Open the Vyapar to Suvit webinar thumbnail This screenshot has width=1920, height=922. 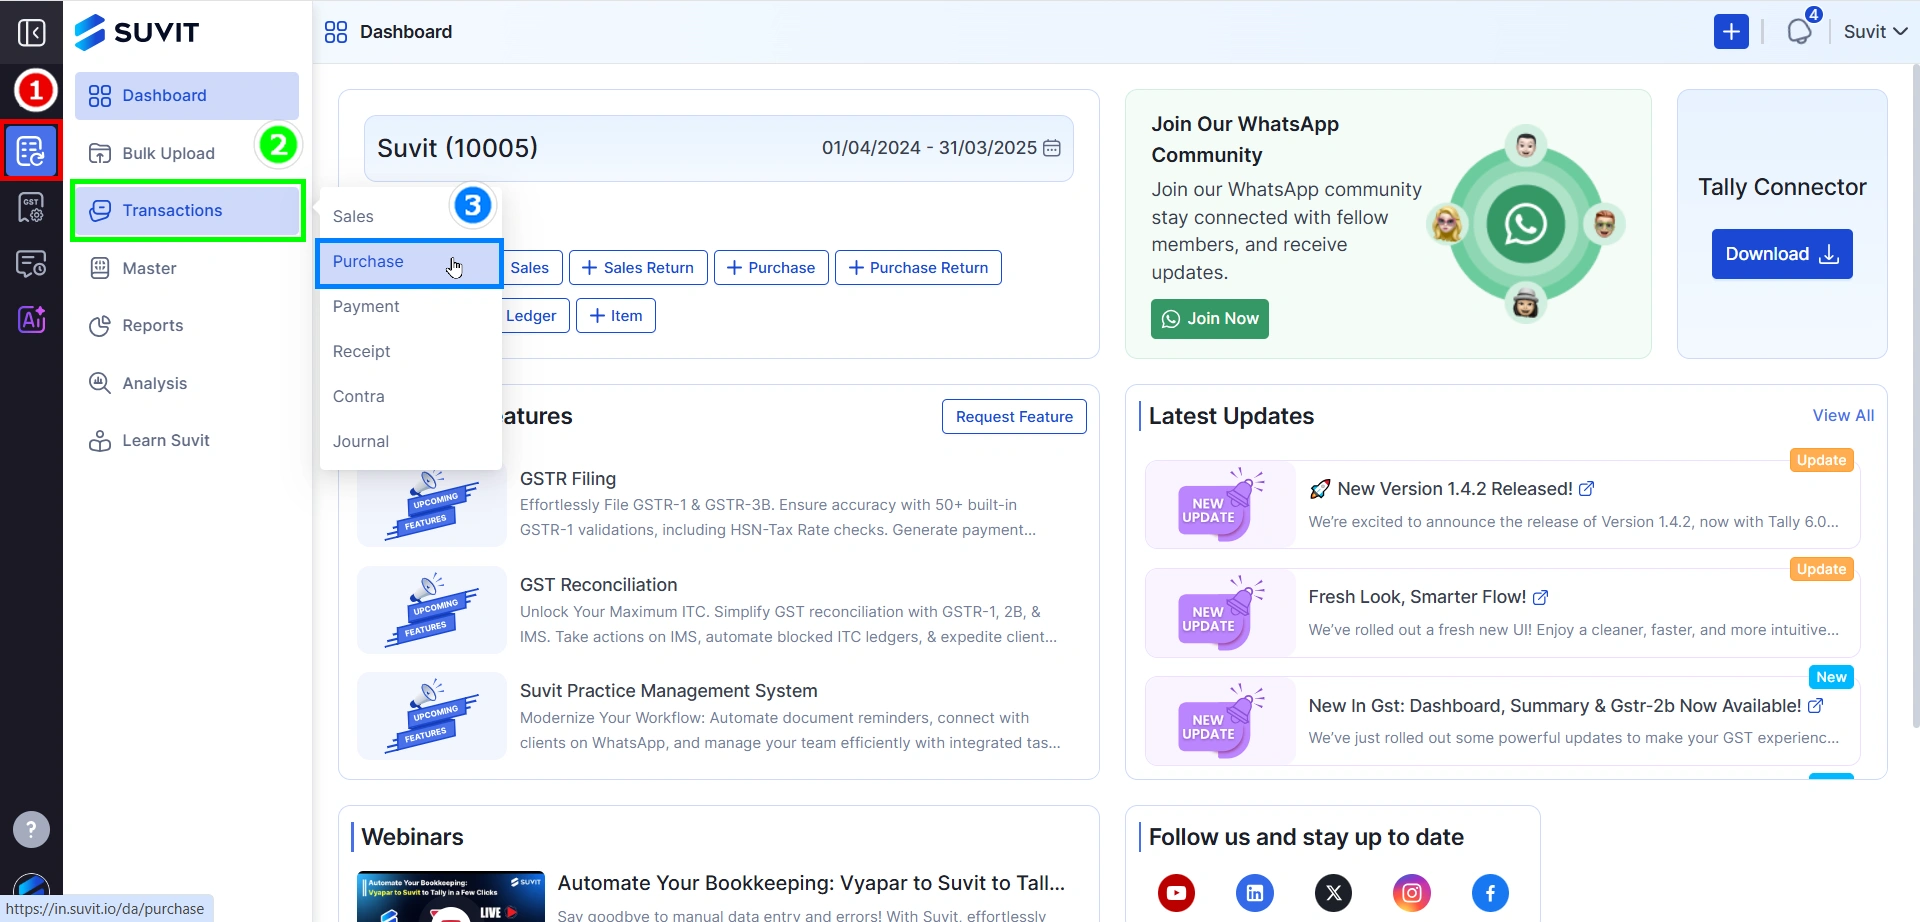click(x=451, y=896)
